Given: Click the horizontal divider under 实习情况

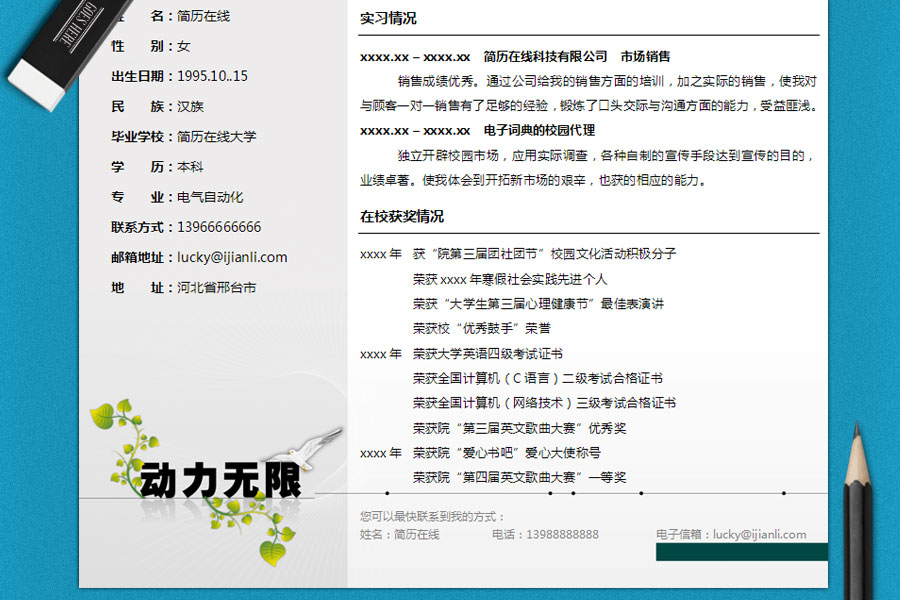Looking at the screenshot, I should pos(590,32).
